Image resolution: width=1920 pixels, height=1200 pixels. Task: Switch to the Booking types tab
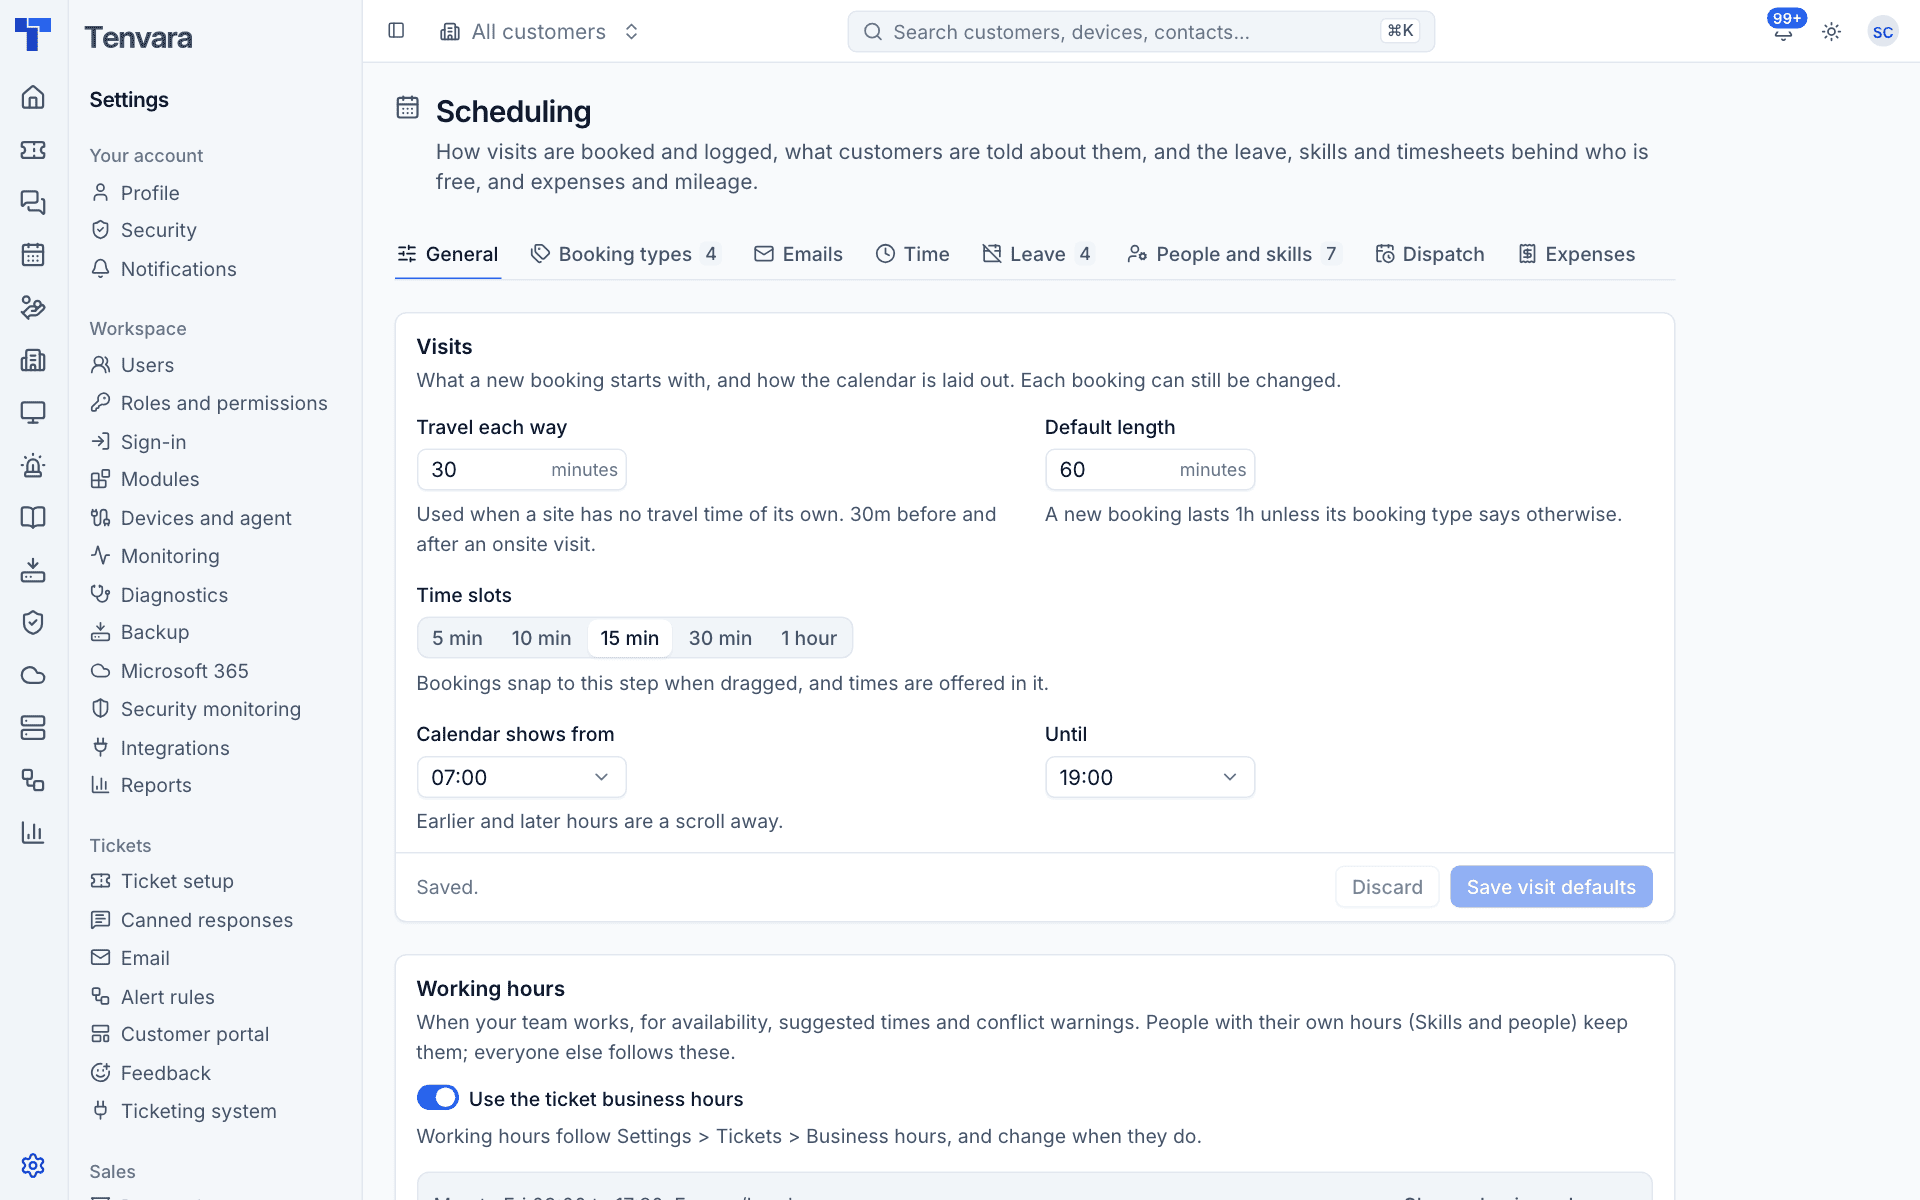(x=625, y=254)
